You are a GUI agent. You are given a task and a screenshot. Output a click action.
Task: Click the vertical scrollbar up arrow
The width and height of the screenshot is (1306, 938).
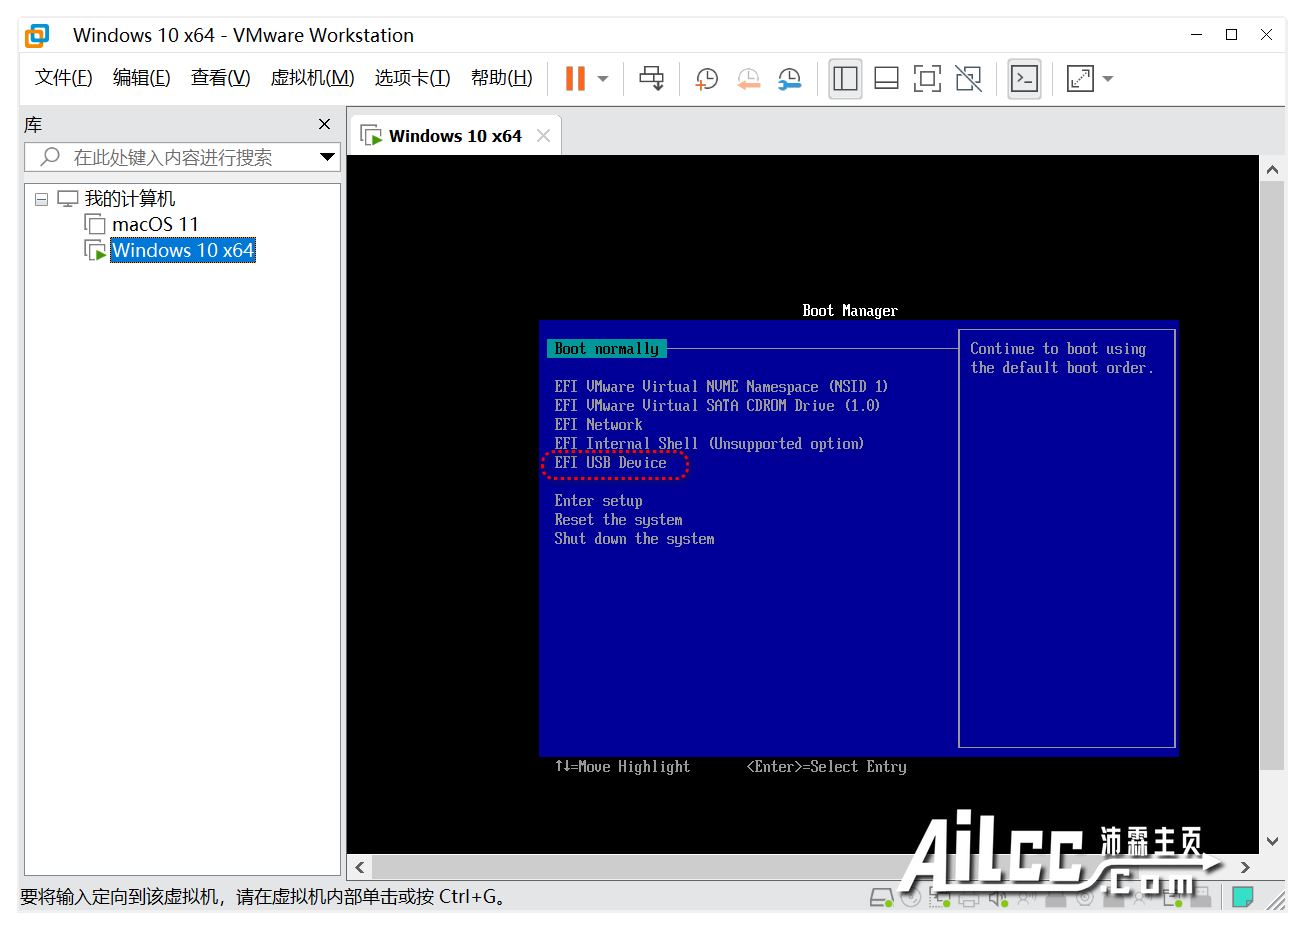(1272, 169)
